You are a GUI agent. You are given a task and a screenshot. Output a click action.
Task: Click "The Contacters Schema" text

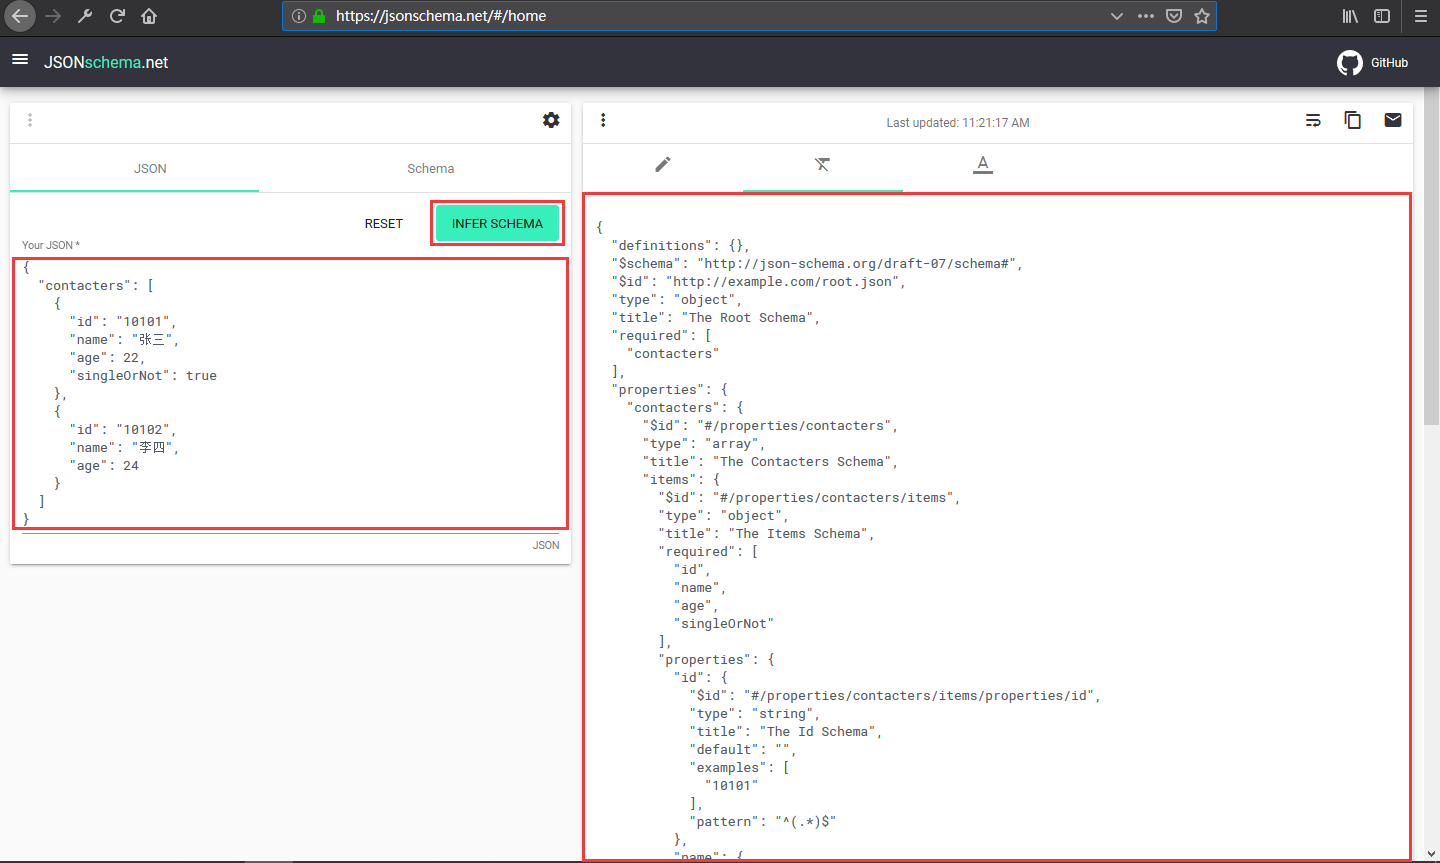[x=801, y=462]
